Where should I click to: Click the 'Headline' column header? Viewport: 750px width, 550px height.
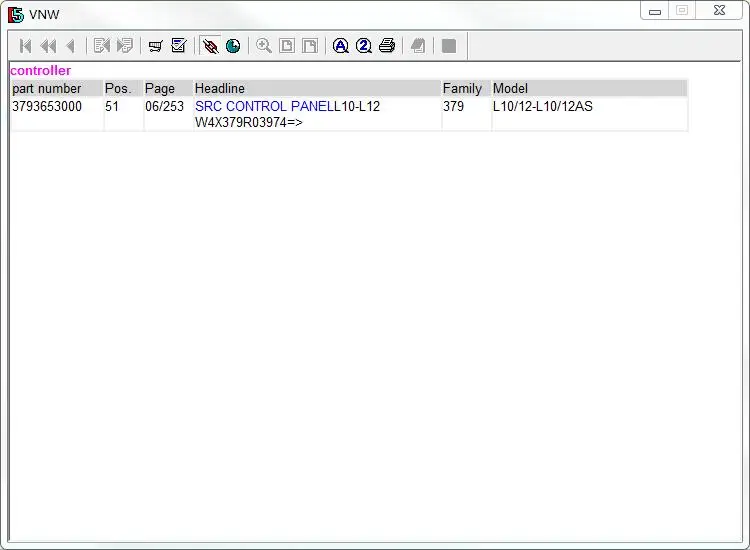click(x=317, y=88)
